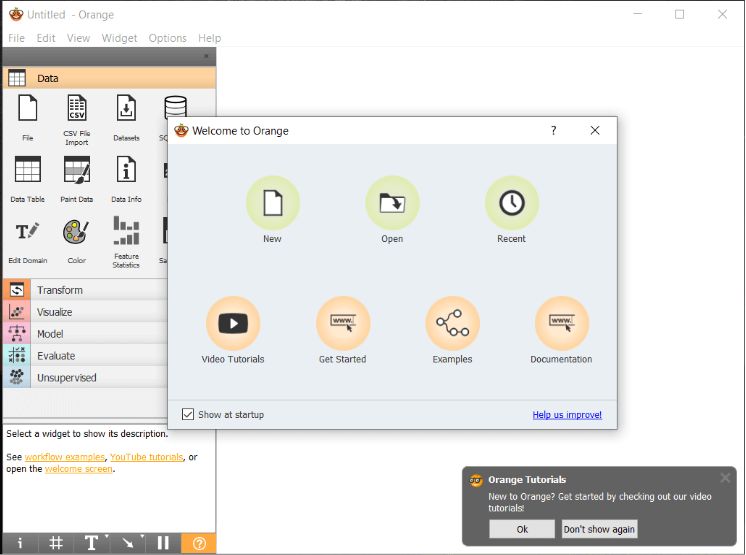This screenshot has width=746, height=555.
Task: Open Video Tutorials from Welcome dialog
Action: (x=233, y=330)
